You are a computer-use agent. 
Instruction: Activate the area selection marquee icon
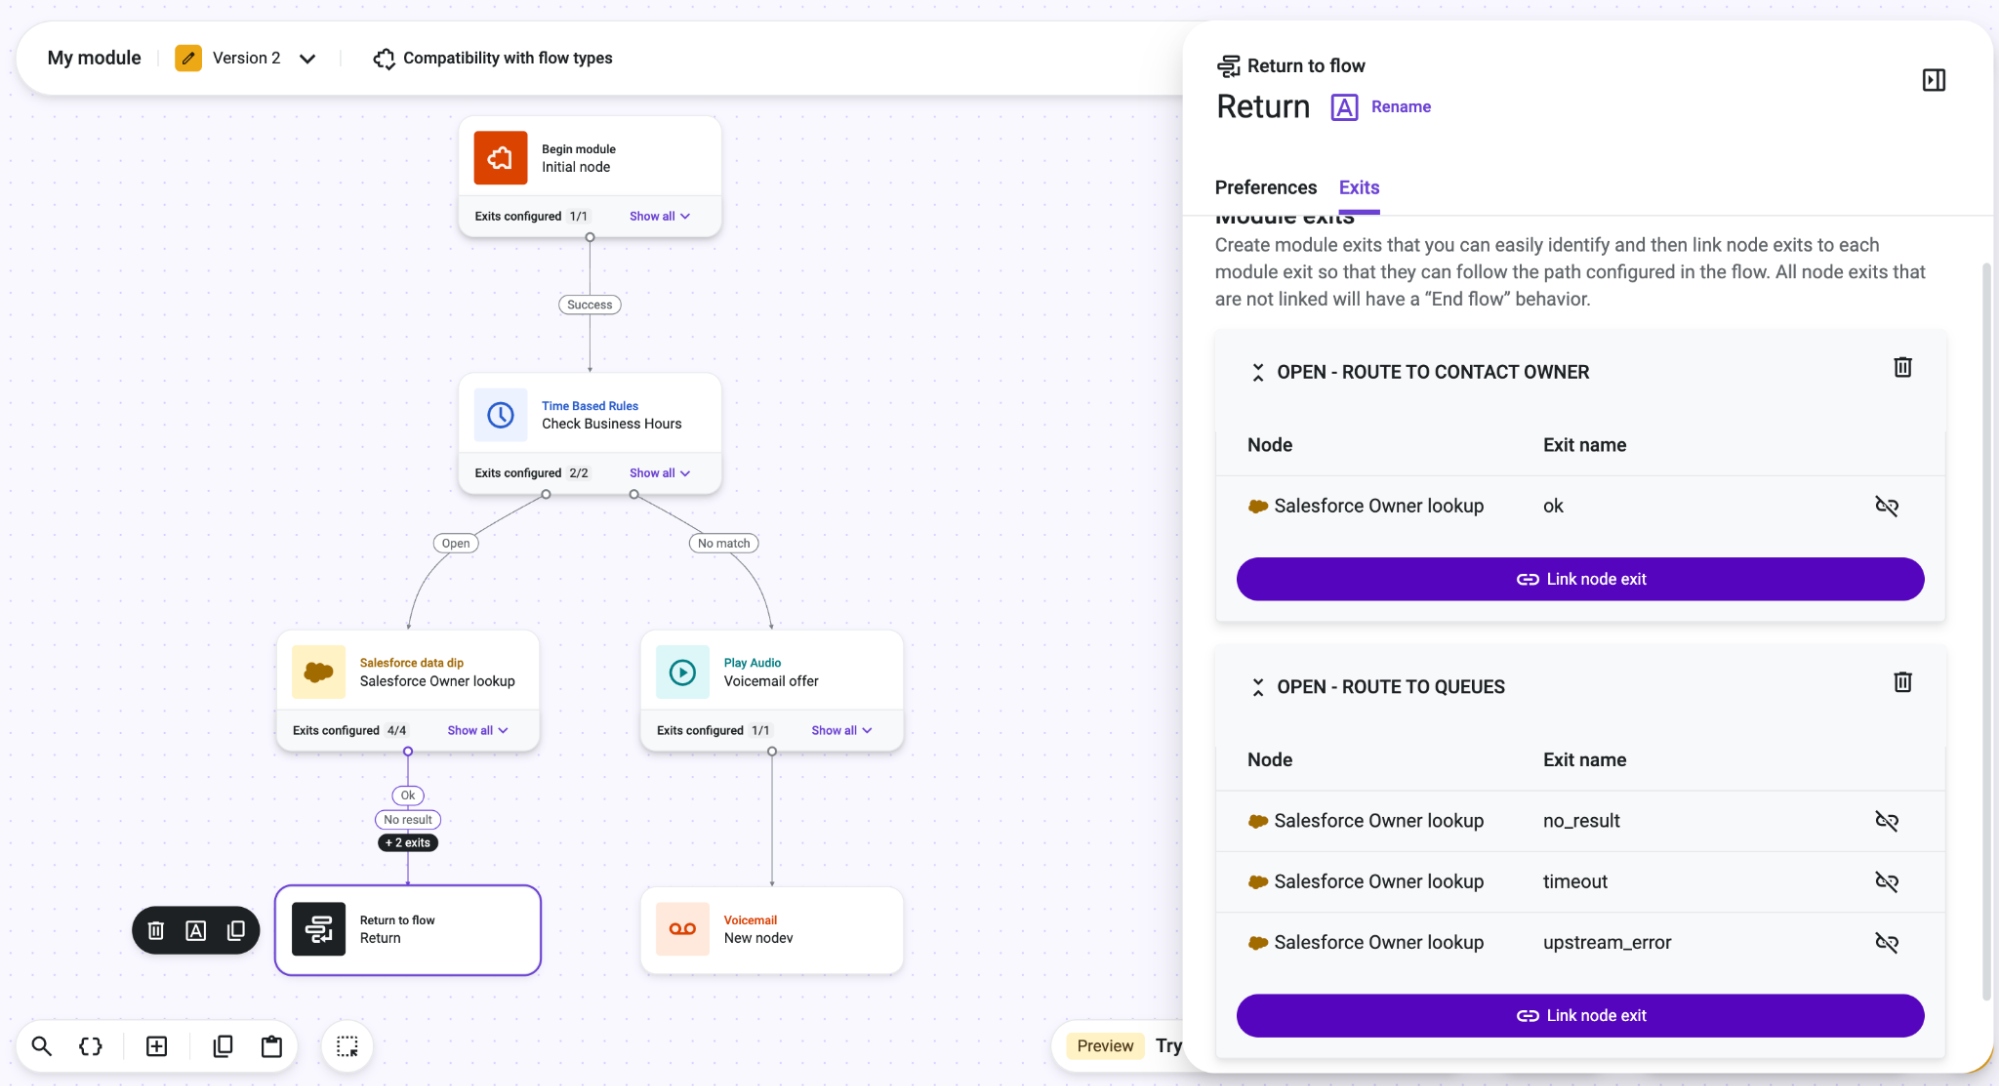(x=347, y=1046)
